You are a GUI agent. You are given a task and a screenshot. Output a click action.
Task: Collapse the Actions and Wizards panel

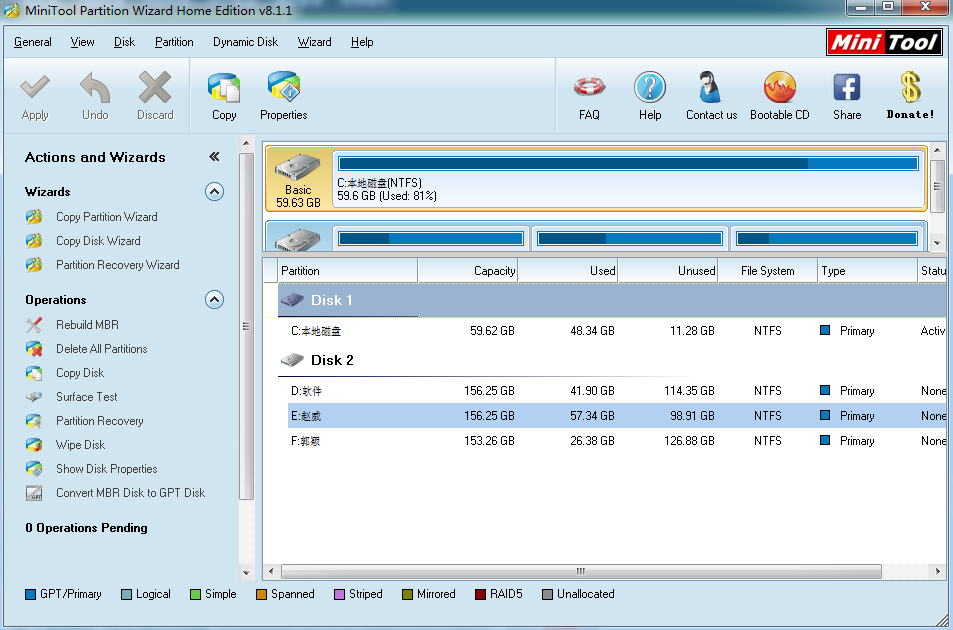pos(214,157)
